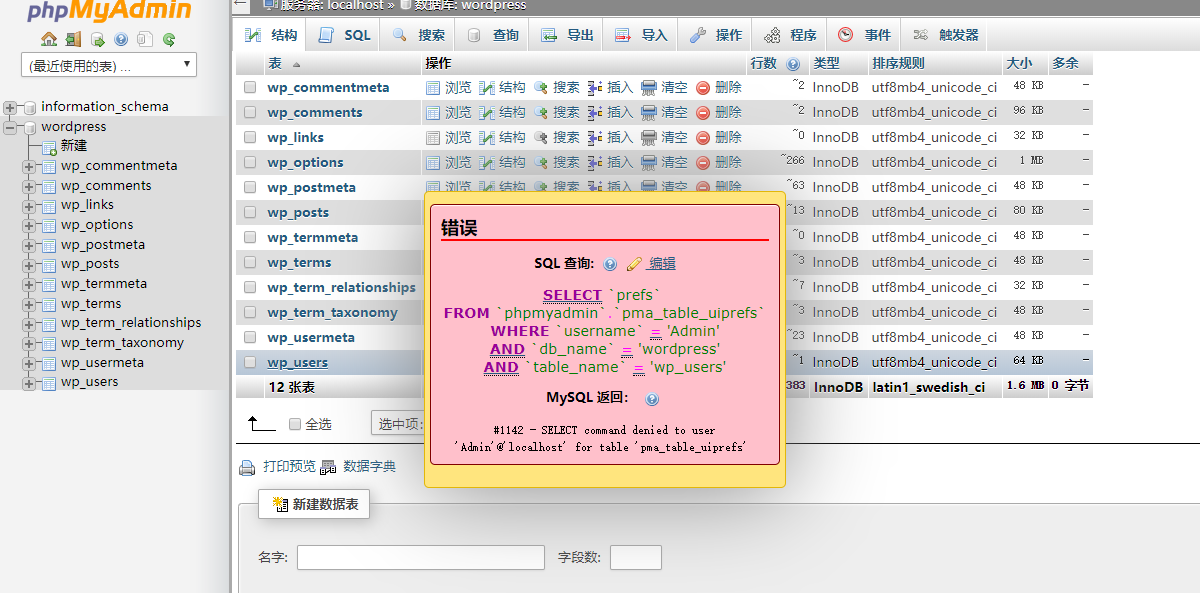This screenshot has height=593, width=1200.
Task: Select wp_links in the navigation tree
Action: click(87, 205)
